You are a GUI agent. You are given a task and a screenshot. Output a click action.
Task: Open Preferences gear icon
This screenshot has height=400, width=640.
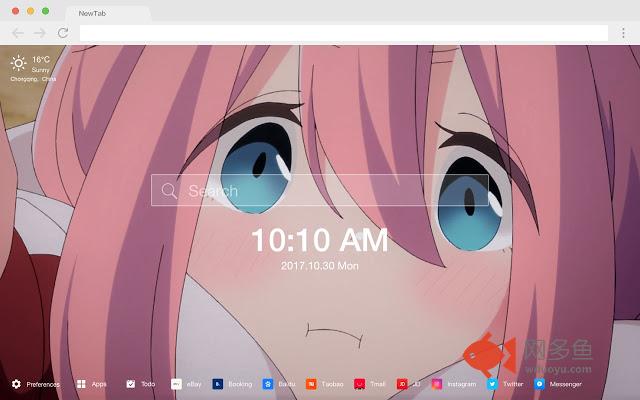[16, 384]
